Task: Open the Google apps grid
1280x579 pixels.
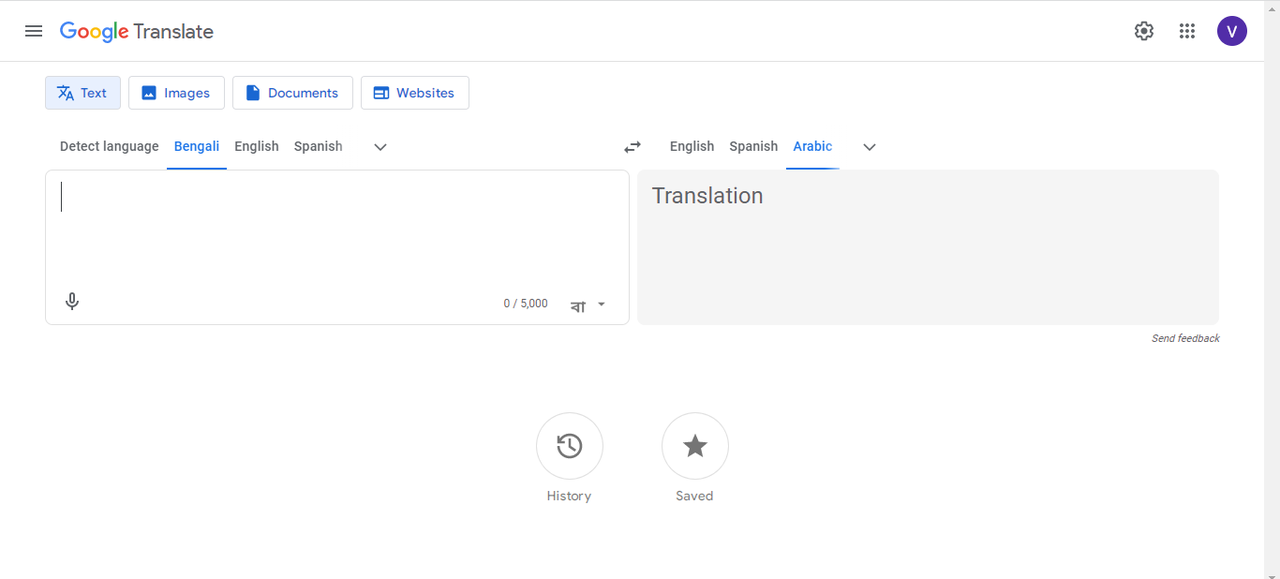Action: (x=1187, y=31)
